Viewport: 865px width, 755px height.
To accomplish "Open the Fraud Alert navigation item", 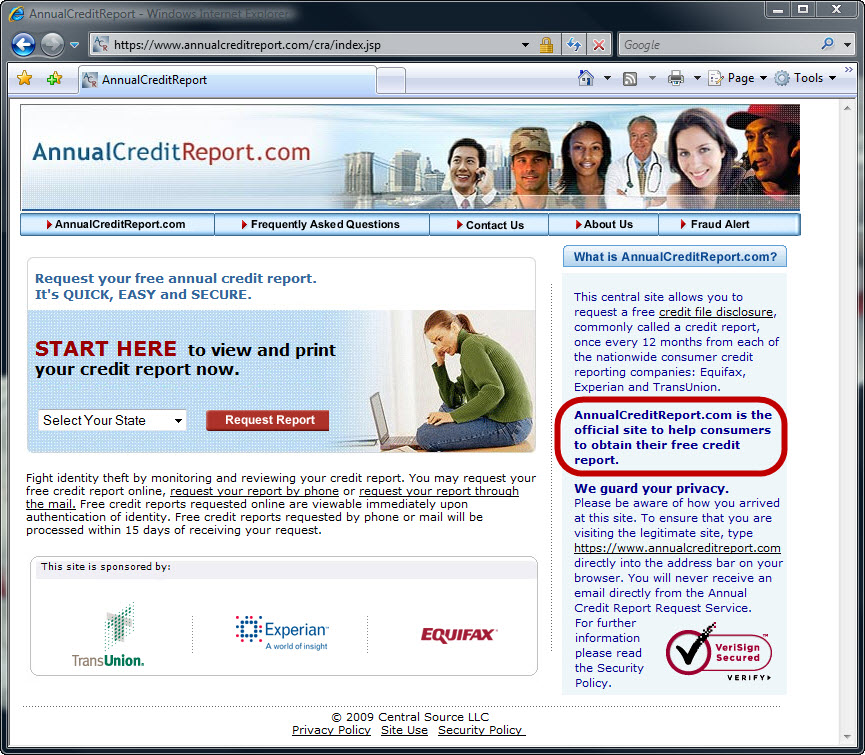I will [x=729, y=224].
